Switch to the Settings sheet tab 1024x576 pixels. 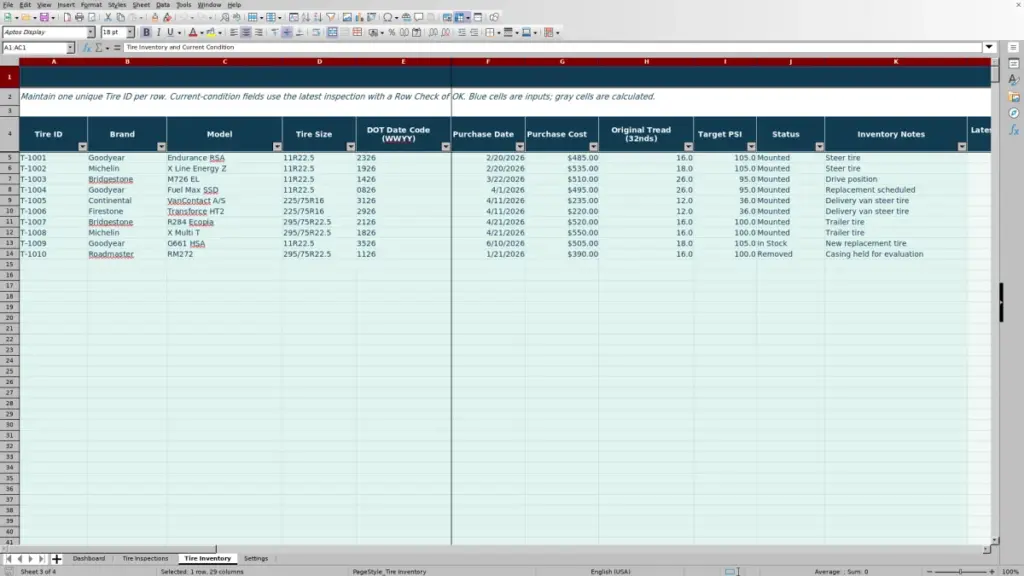[x=256, y=559]
